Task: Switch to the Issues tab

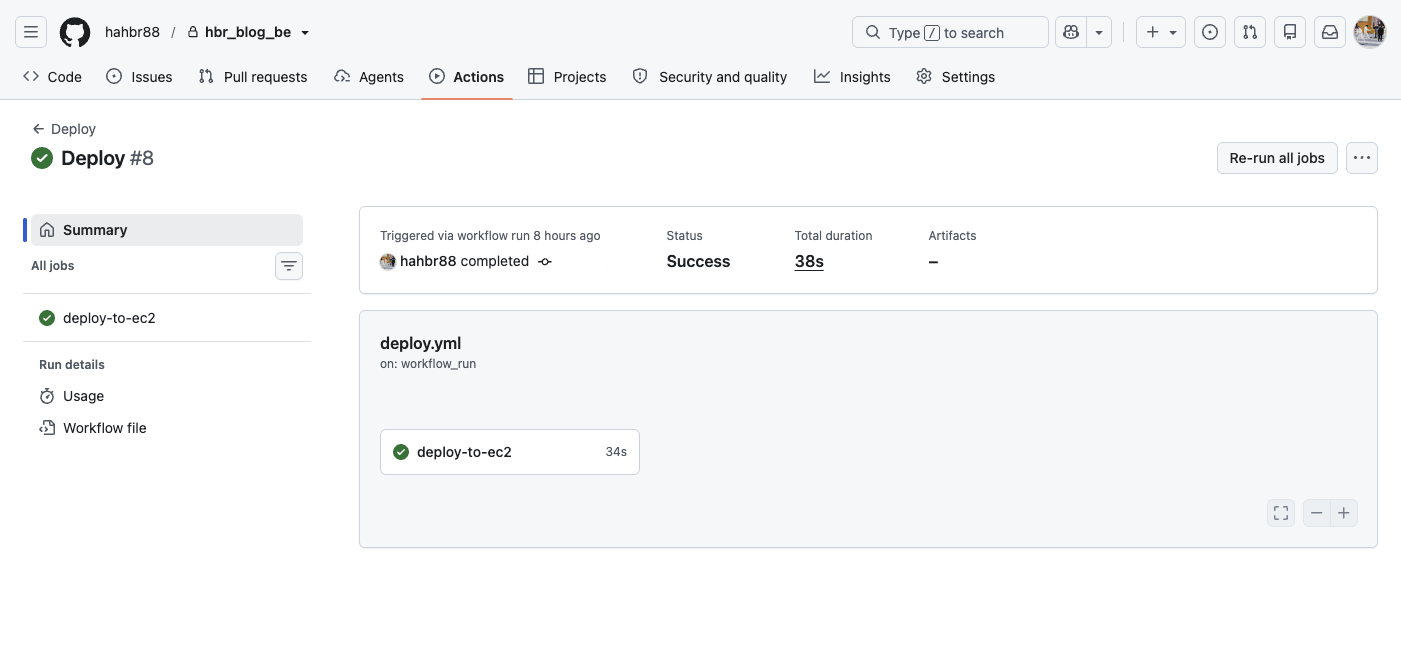Action: (139, 77)
